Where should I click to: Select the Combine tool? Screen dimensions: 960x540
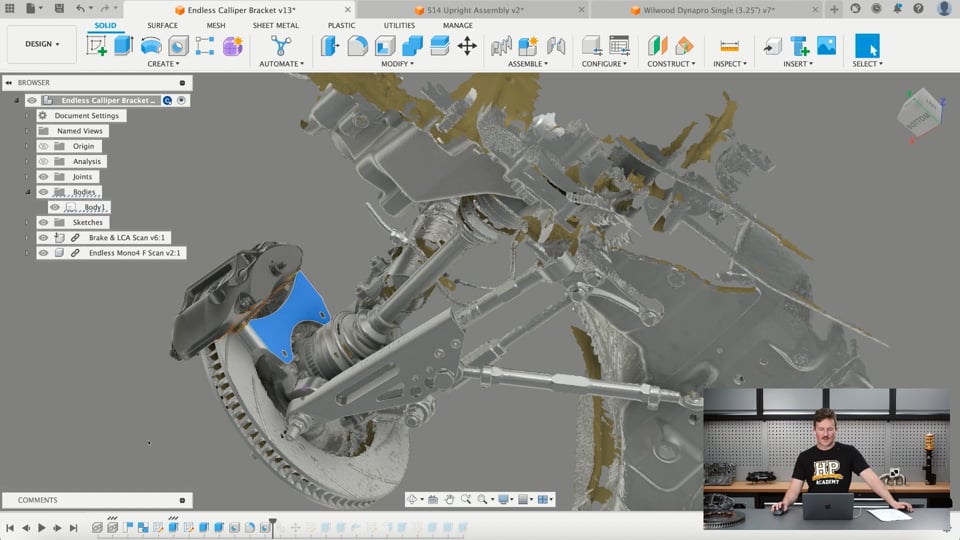[x=412, y=46]
